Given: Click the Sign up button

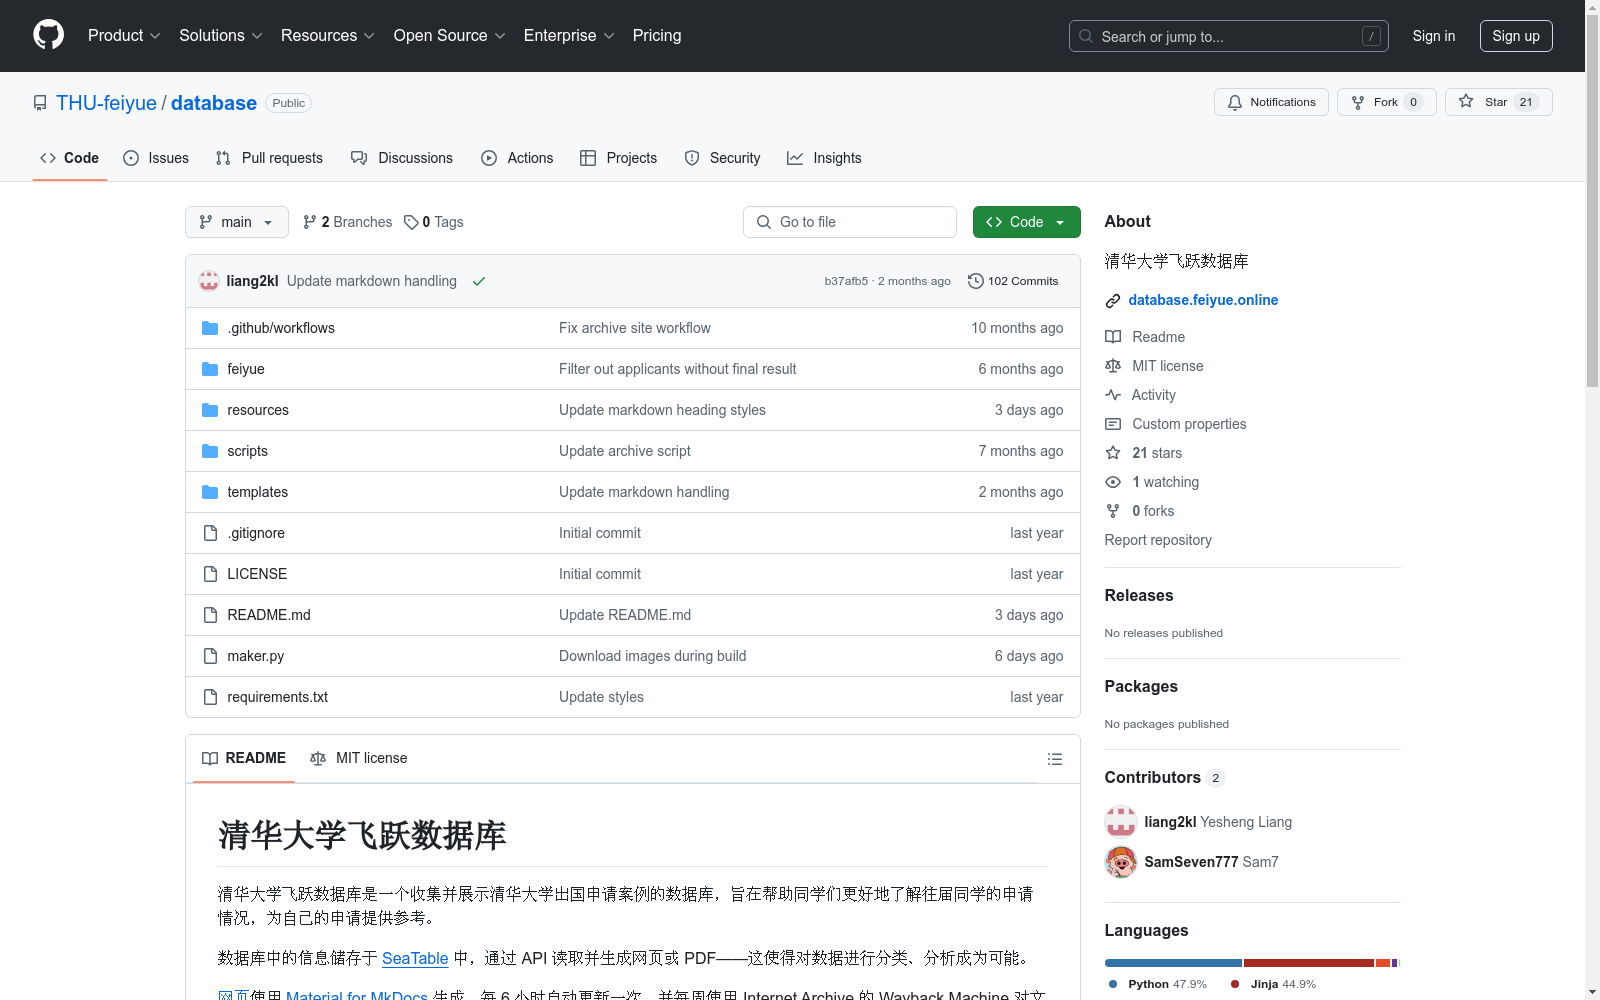Looking at the screenshot, I should point(1516,36).
